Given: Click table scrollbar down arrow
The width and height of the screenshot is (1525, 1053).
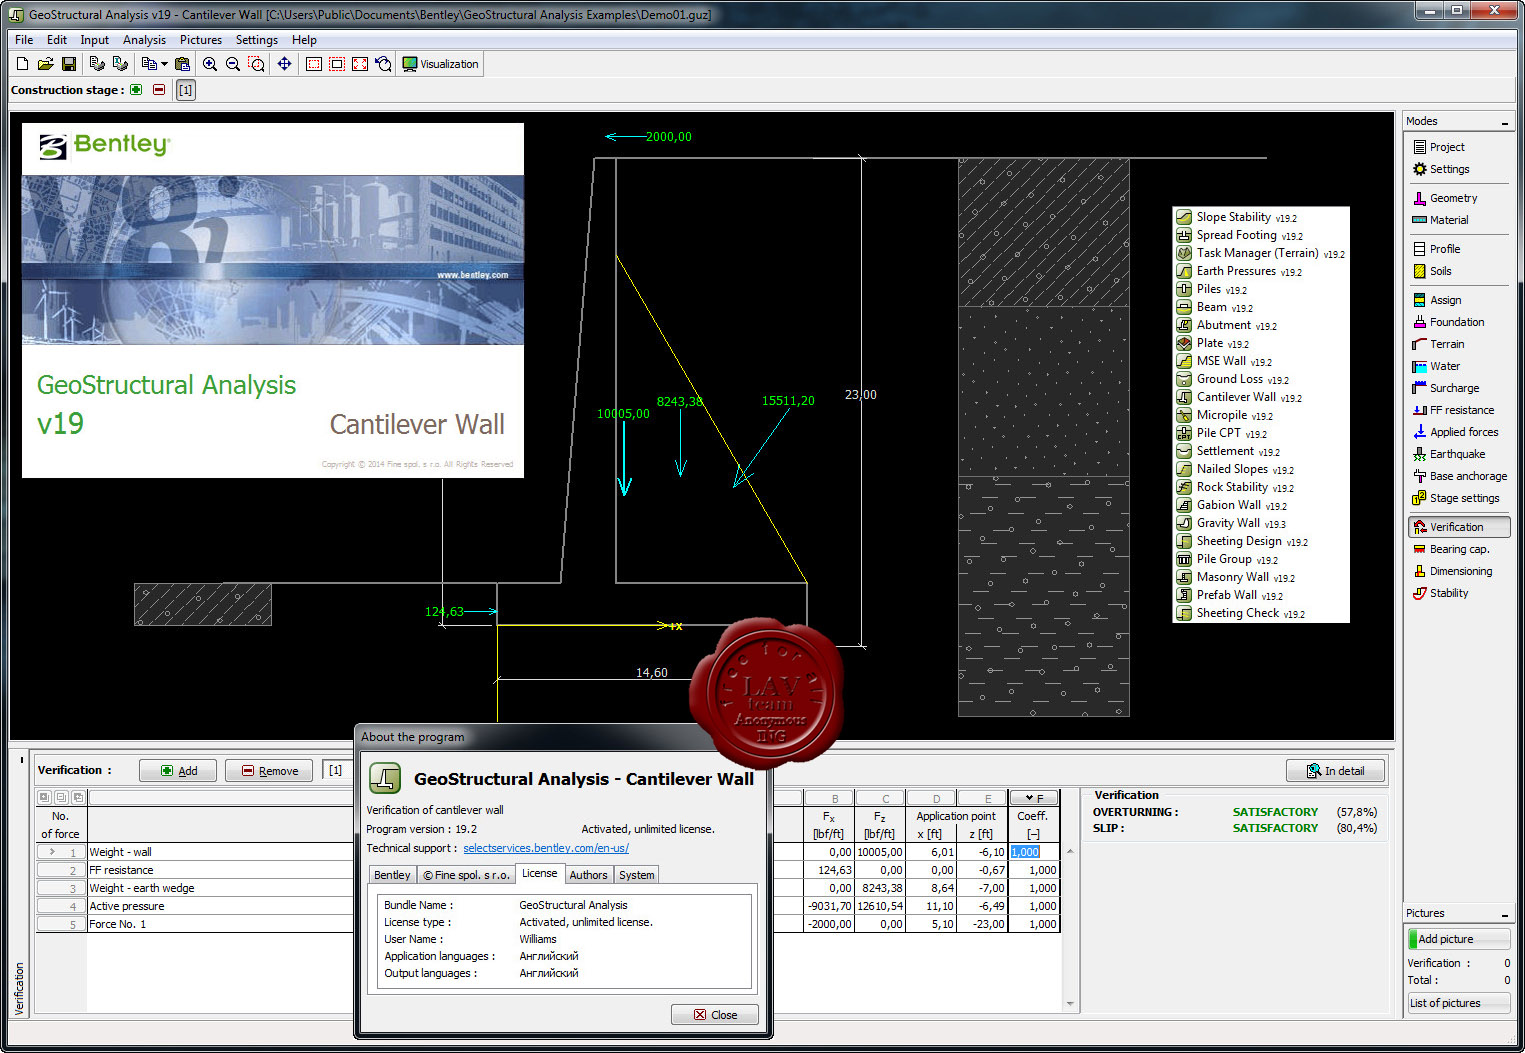Looking at the screenshot, I should pyautogui.click(x=1070, y=1003).
